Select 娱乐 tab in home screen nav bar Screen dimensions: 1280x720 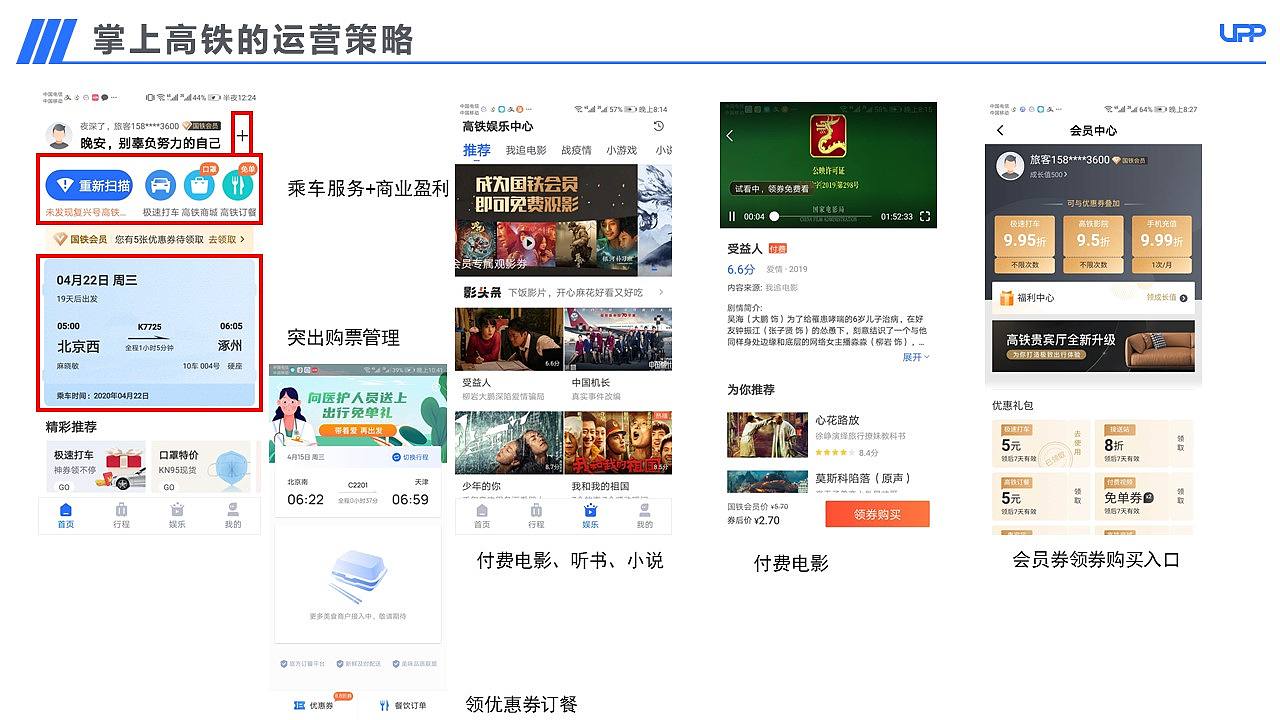click(x=177, y=515)
